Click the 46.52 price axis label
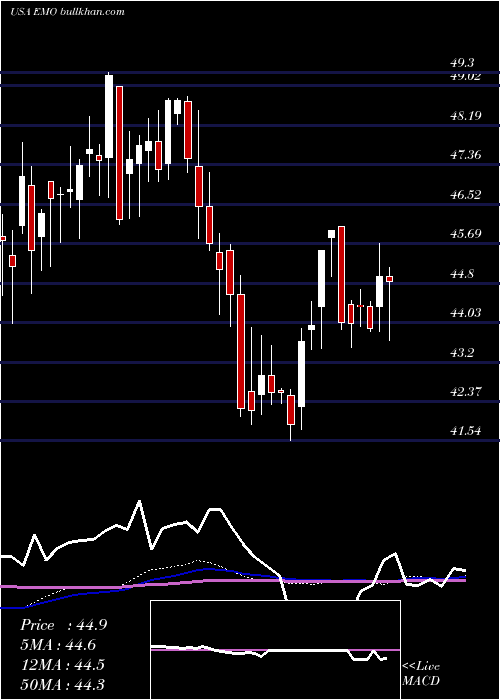The width and height of the screenshot is (500, 700). [466, 195]
